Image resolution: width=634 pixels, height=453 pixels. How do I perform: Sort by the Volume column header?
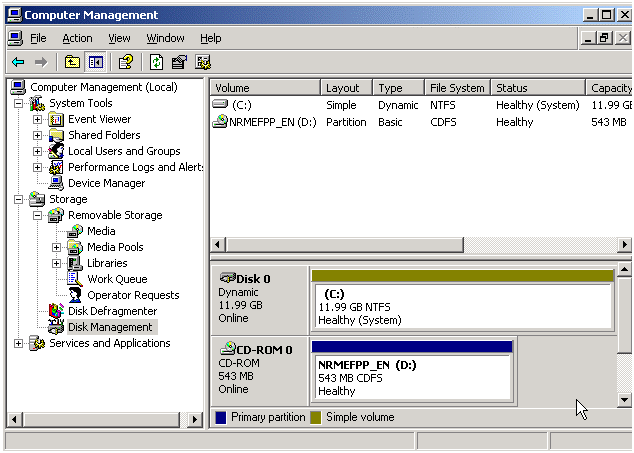click(265, 88)
